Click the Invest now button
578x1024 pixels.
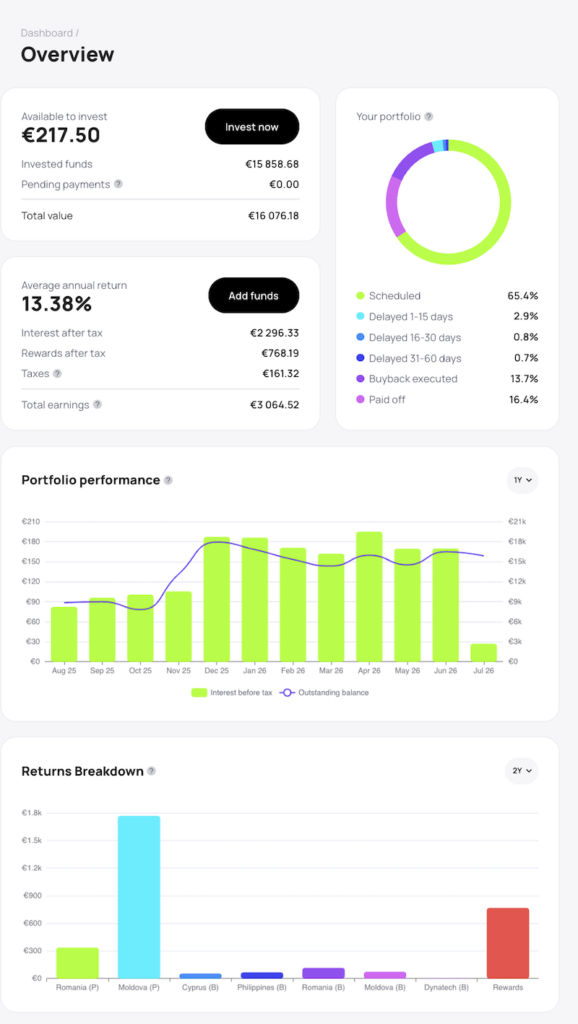(252, 127)
